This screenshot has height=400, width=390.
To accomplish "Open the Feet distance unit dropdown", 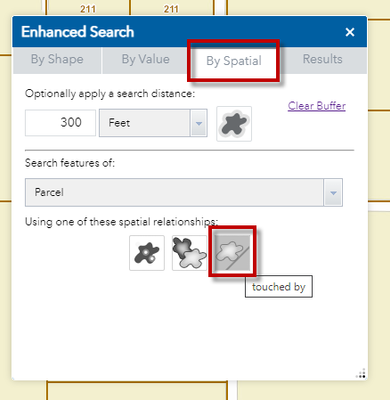I will click(x=153, y=123).
